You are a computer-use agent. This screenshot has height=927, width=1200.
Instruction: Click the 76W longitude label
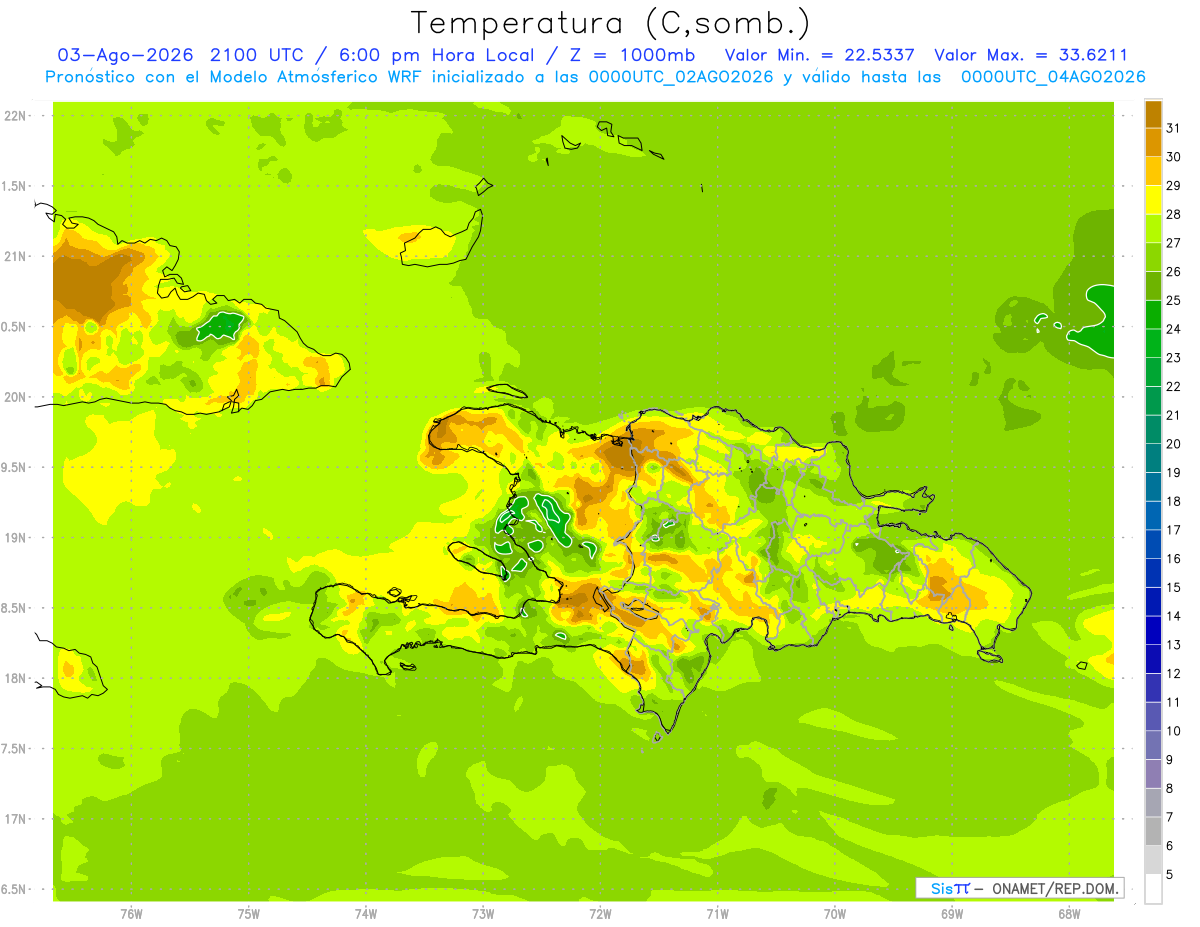131,913
